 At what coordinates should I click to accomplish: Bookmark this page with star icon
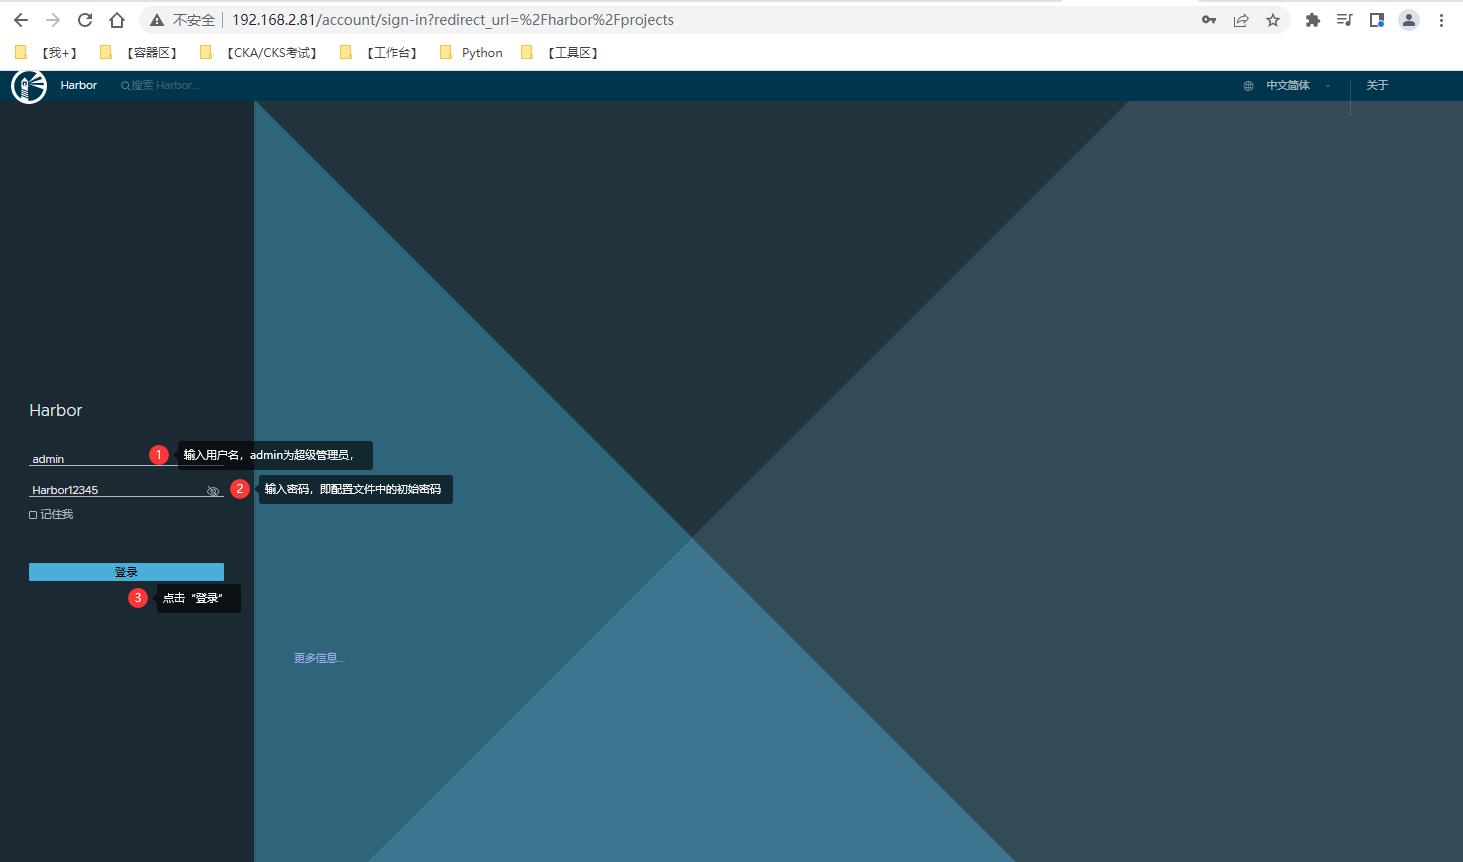[1273, 20]
